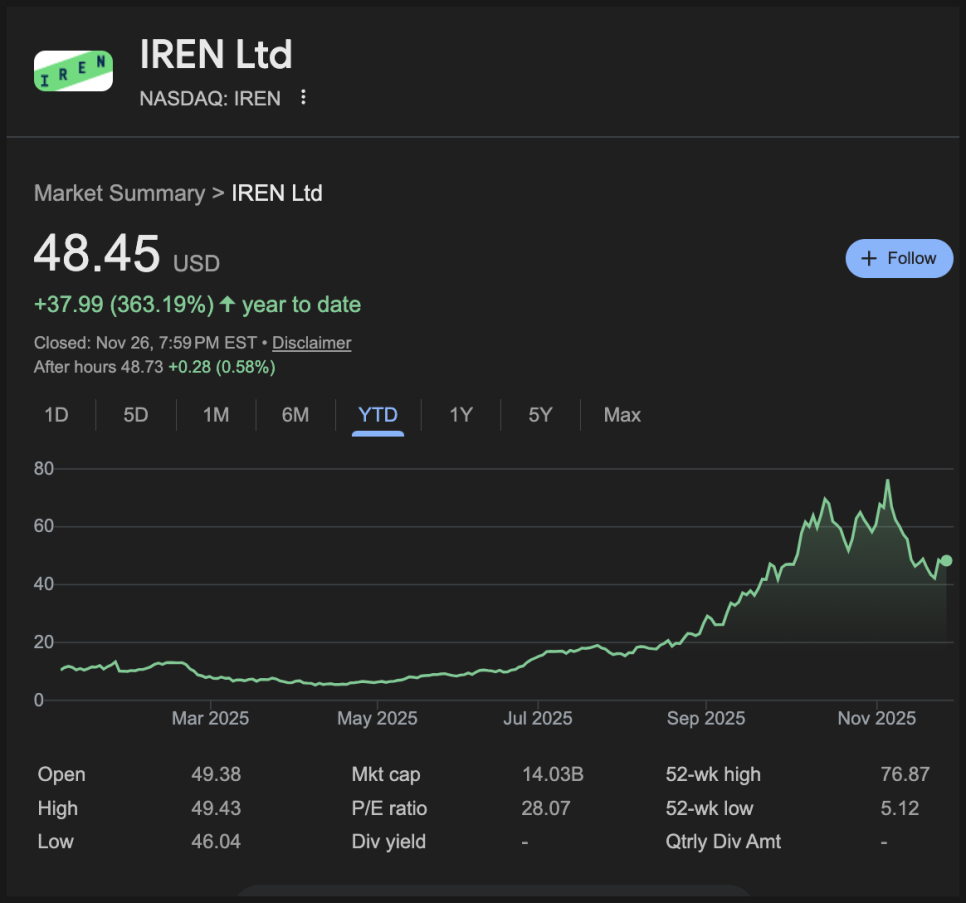Switch to the 5D chart range
966x903 pixels.
pos(136,415)
